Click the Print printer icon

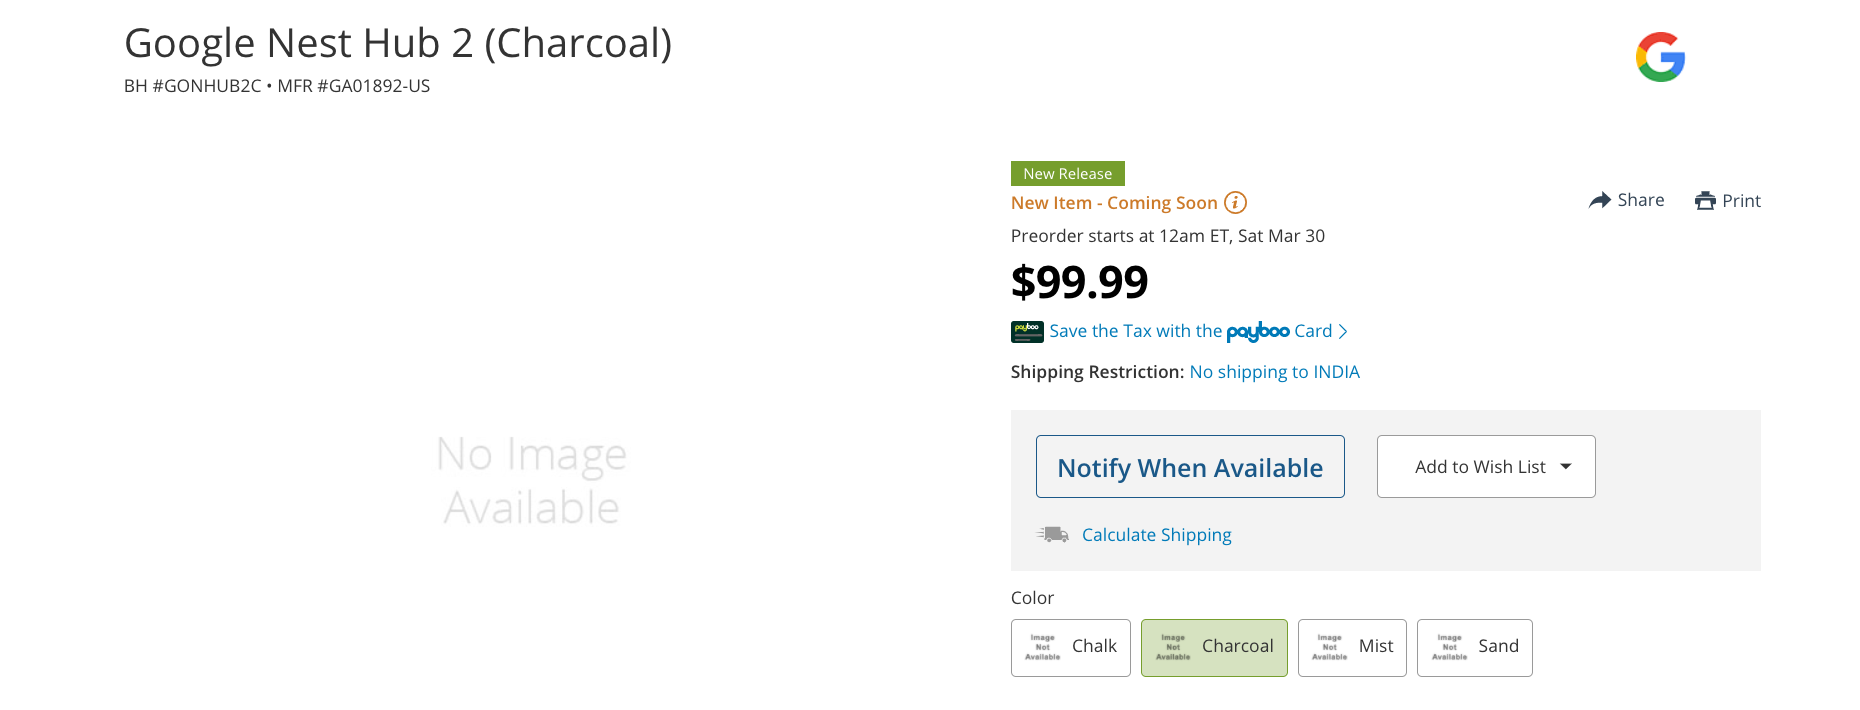pyautogui.click(x=1705, y=201)
